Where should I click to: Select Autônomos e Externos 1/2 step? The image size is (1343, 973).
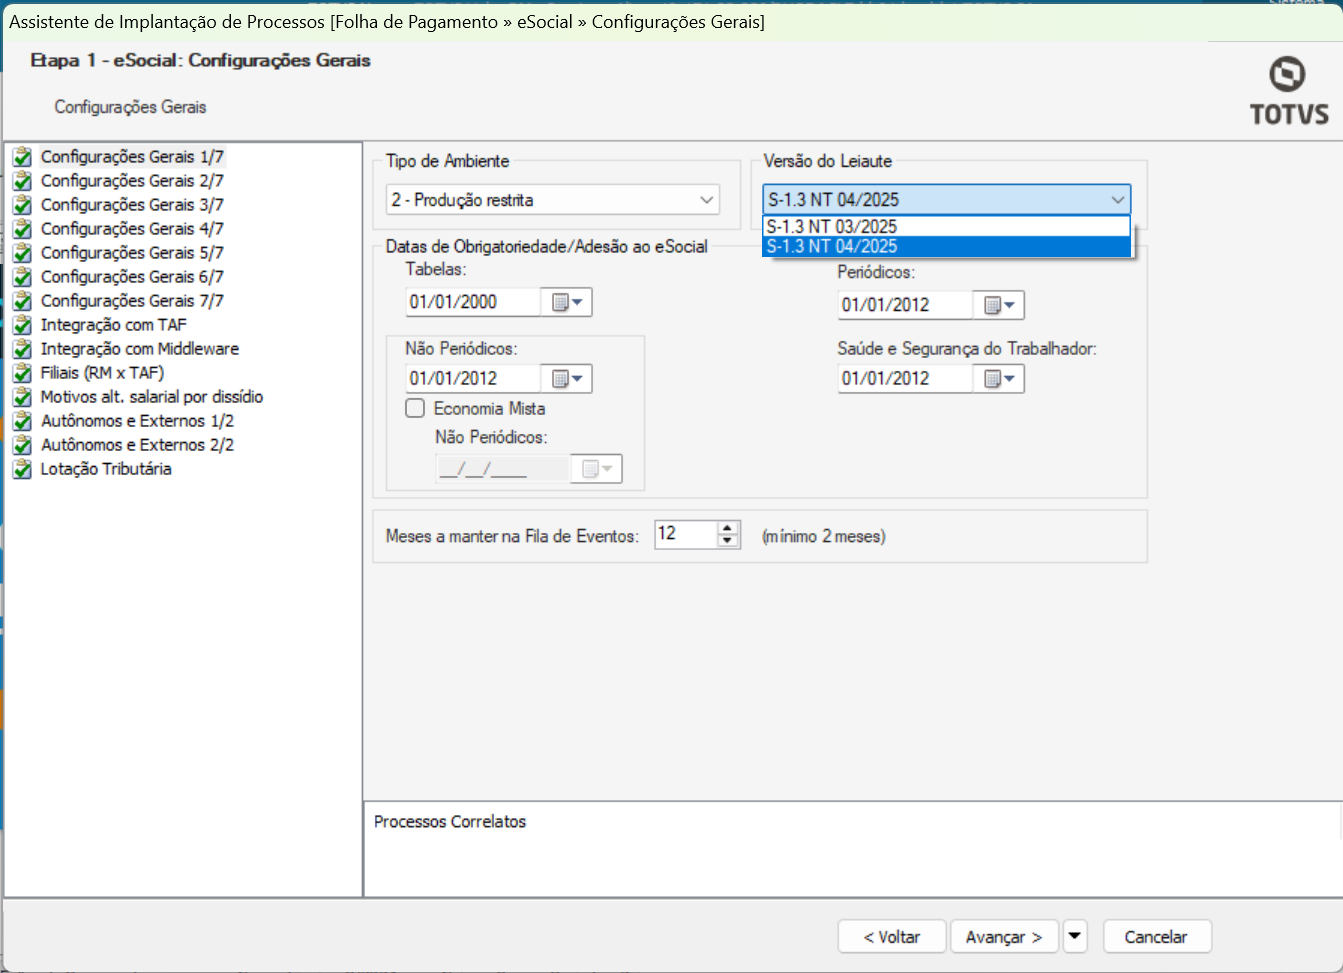click(138, 421)
